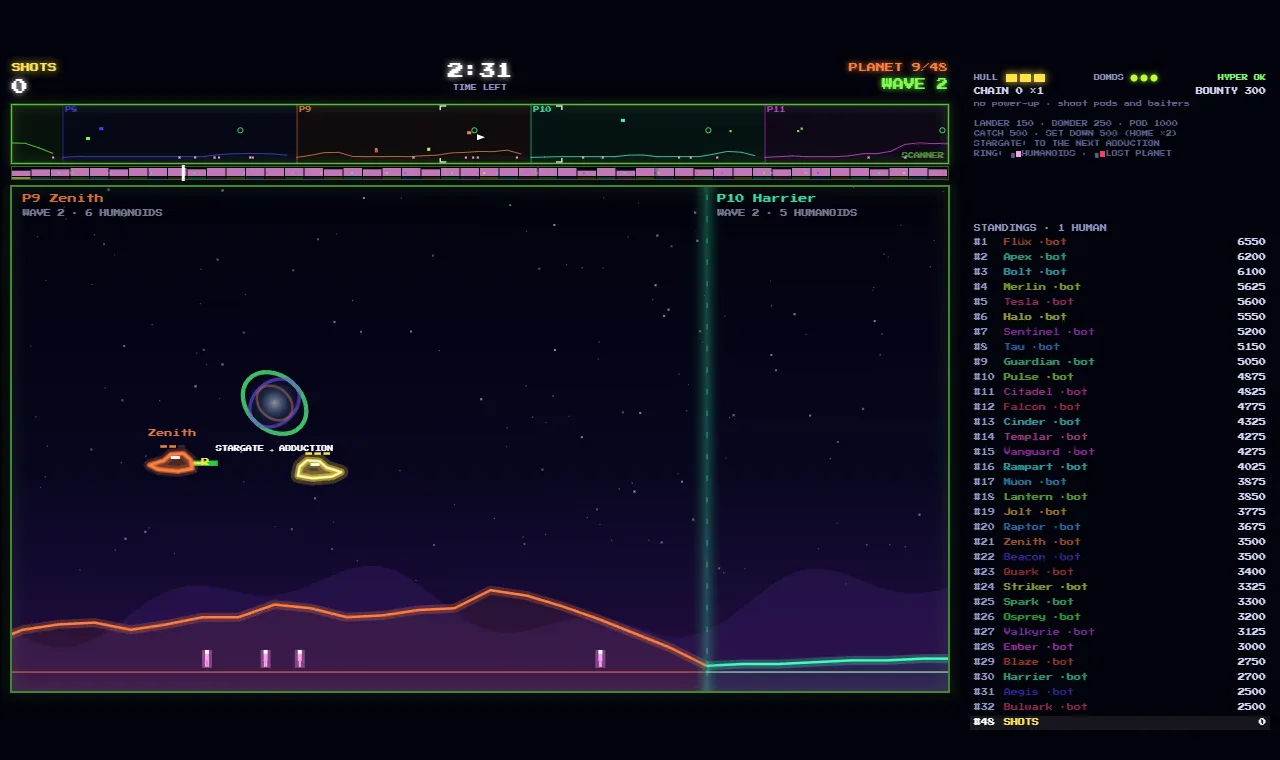Select #14 Templar bot in standings

tap(1119, 437)
